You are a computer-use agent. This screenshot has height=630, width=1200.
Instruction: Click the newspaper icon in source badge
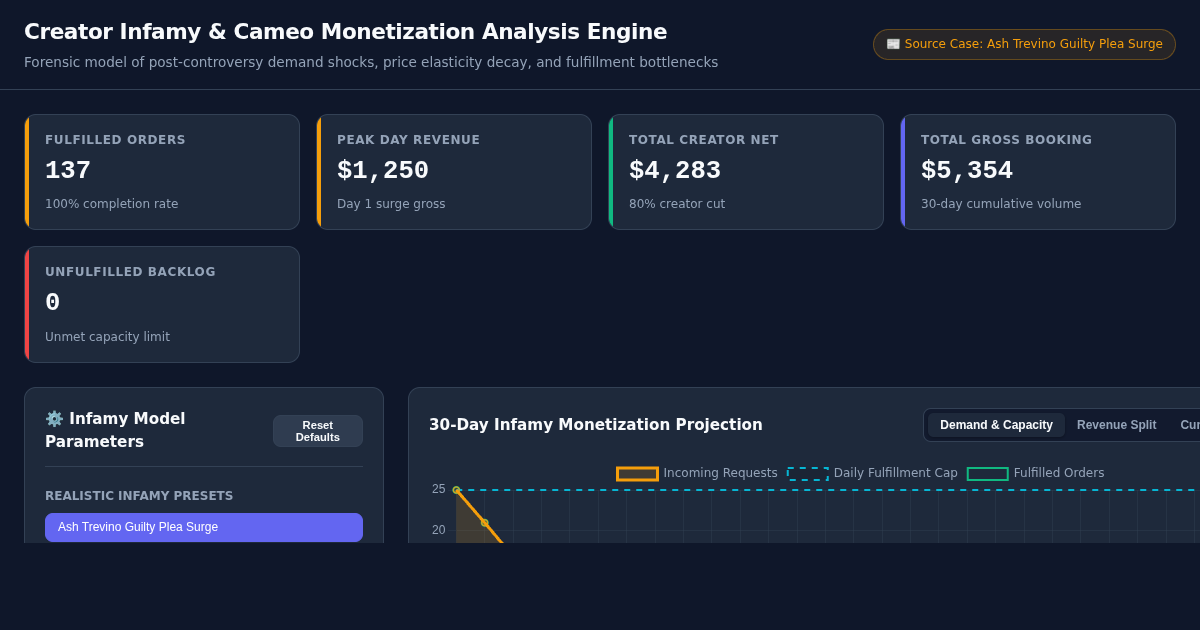[893, 44]
